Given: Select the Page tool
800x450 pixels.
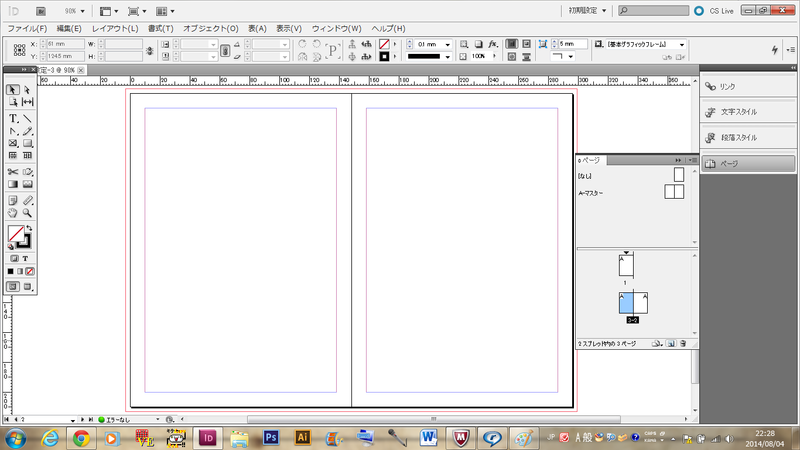Looking at the screenshot, I should point(13,102).
